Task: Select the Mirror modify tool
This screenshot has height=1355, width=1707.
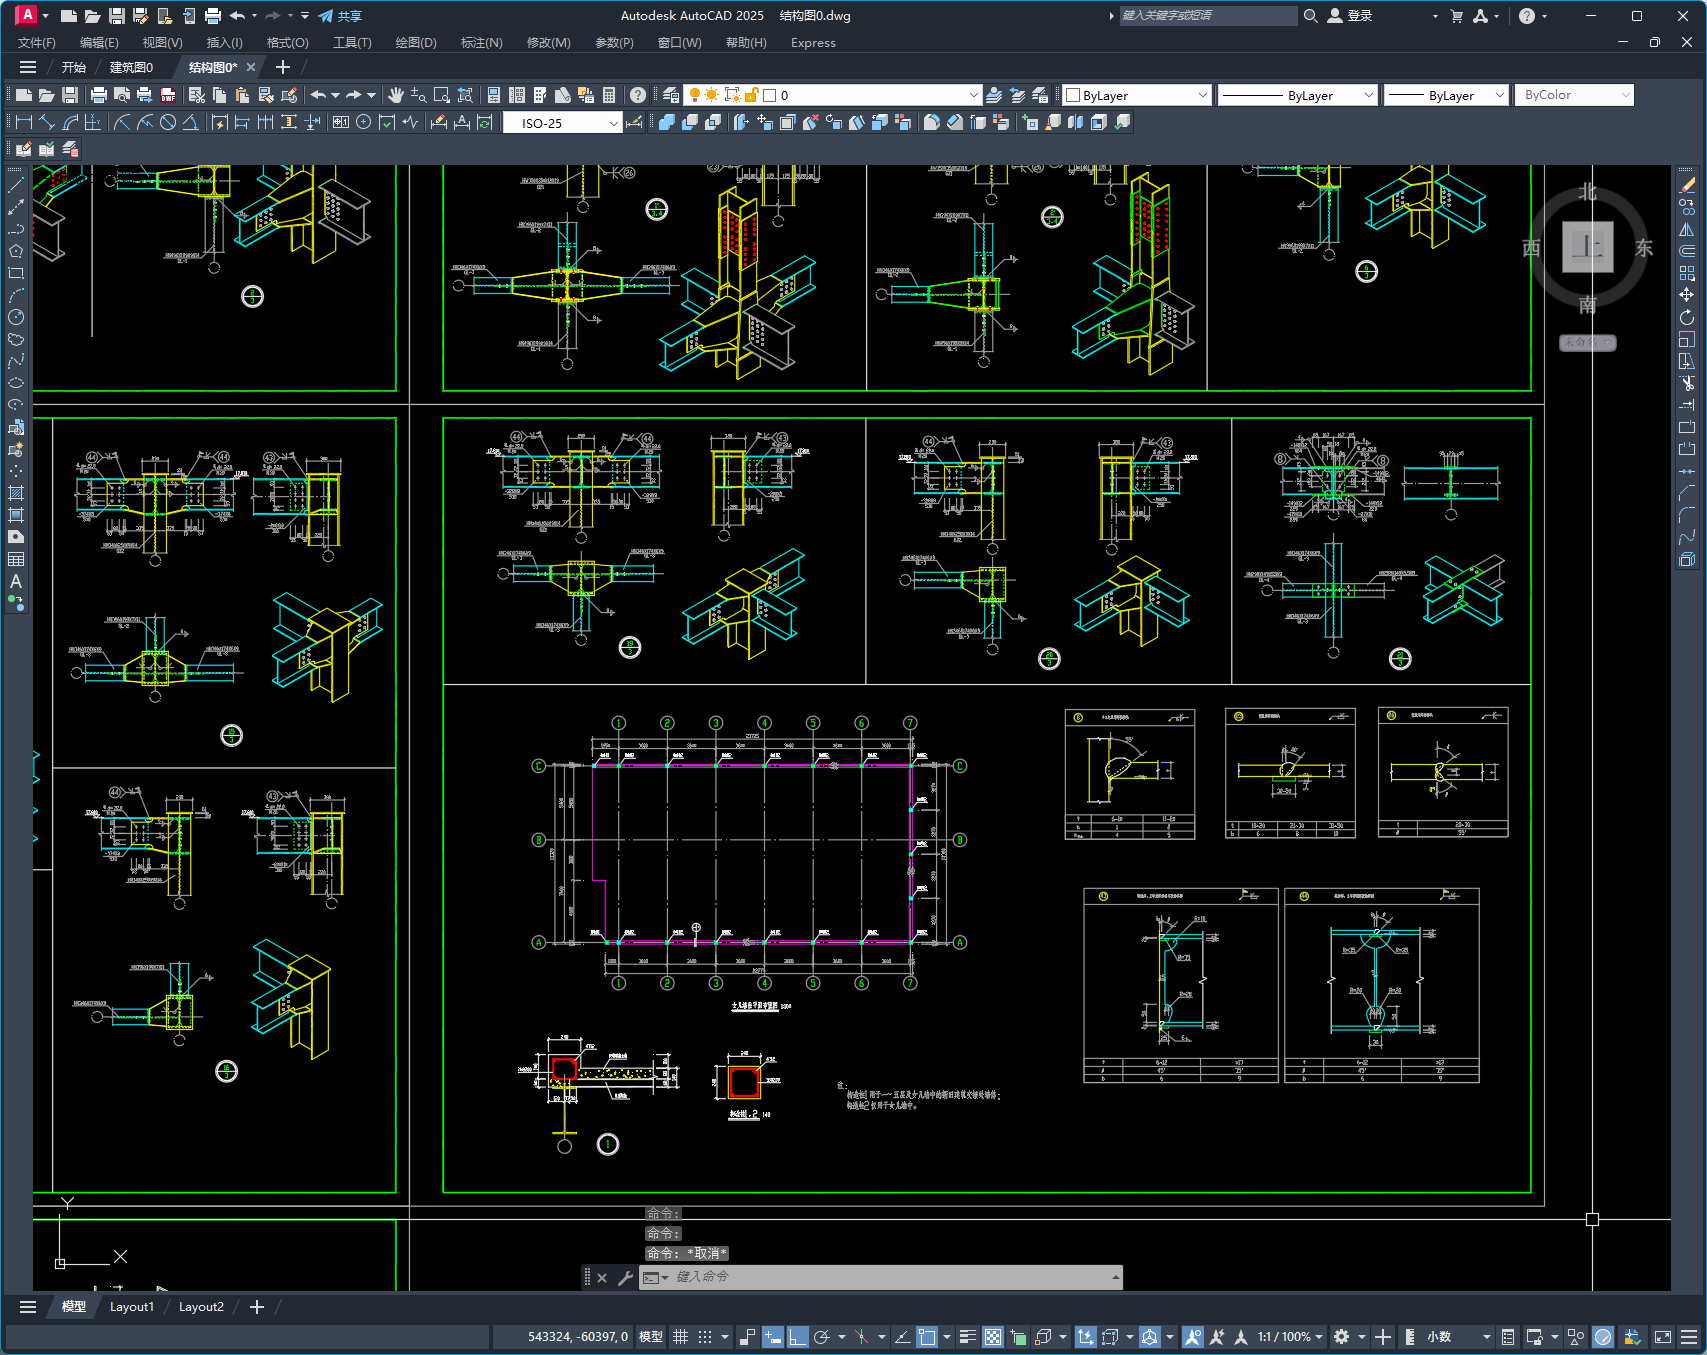Action: point(1687,229)
